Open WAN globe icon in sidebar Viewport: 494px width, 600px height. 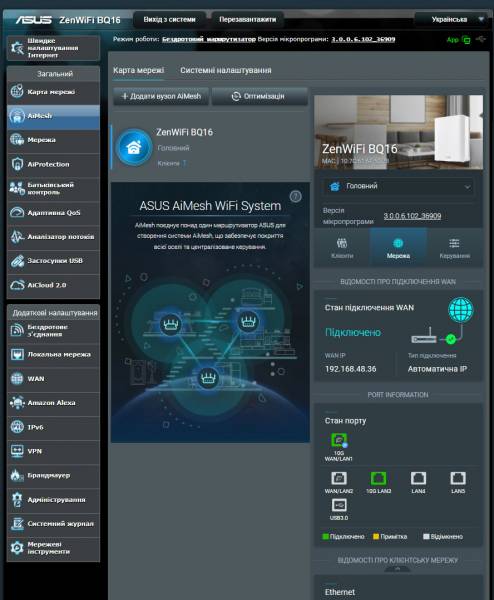17,378
